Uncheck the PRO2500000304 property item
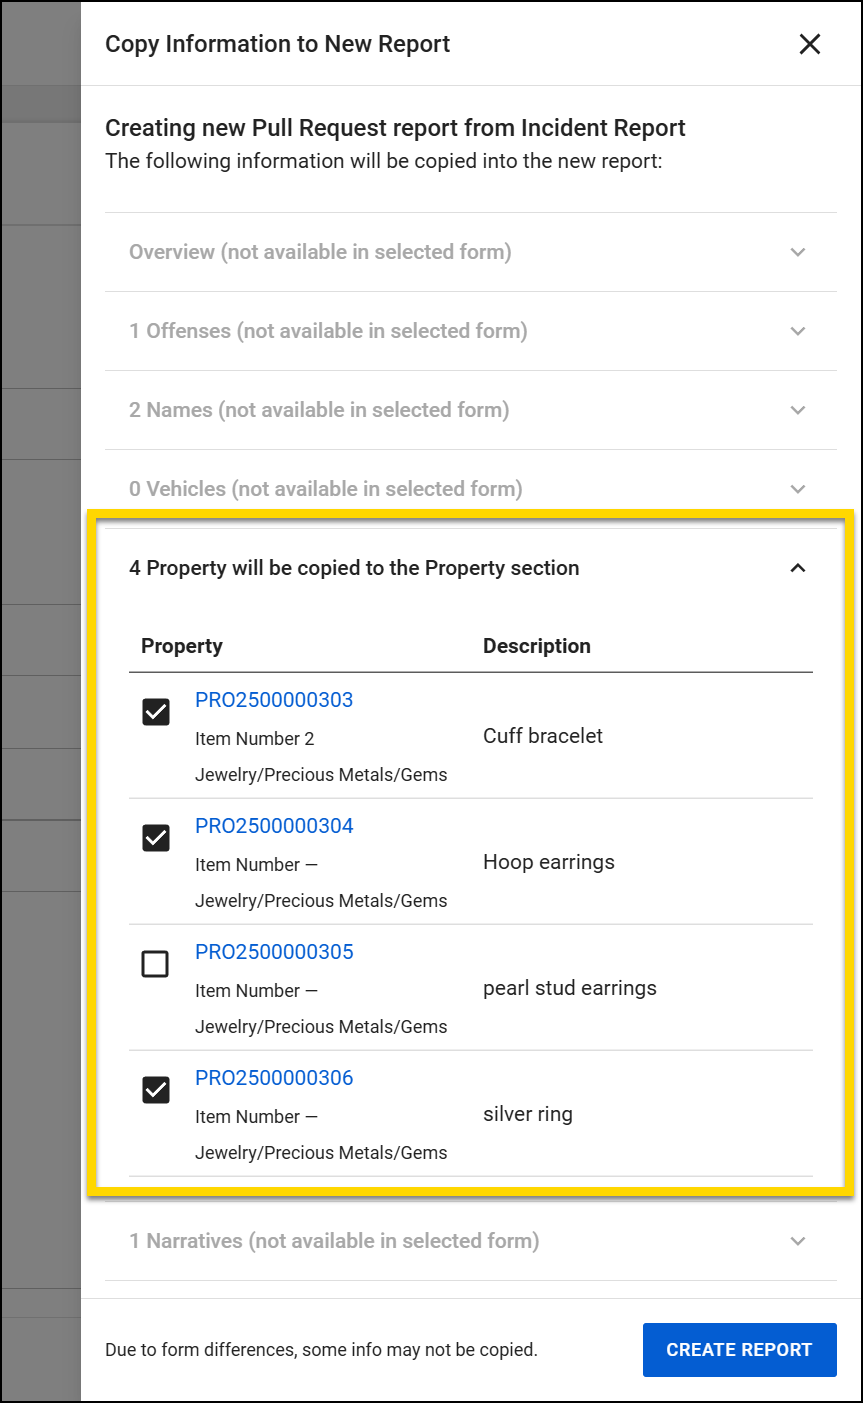The width and height of the screenshot is (863, 1403). tap(156, 838)
